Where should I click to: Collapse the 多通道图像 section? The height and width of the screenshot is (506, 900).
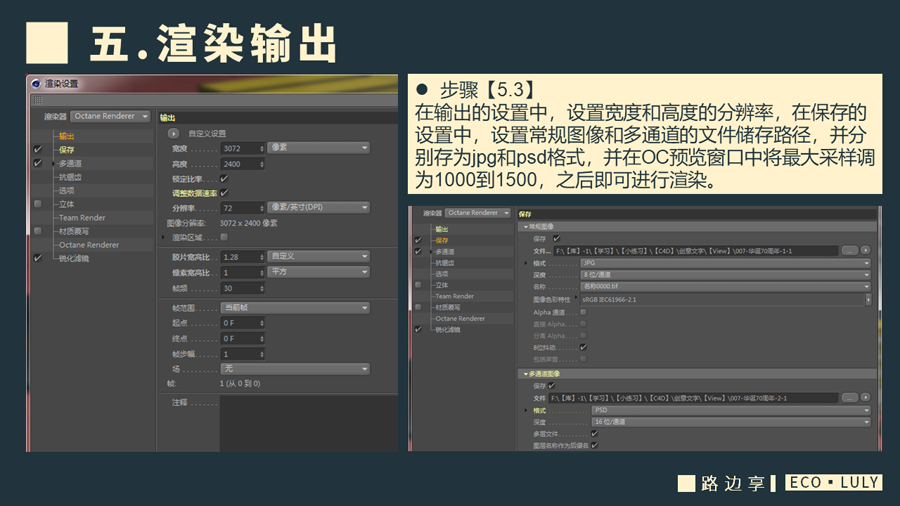(525, 374)
